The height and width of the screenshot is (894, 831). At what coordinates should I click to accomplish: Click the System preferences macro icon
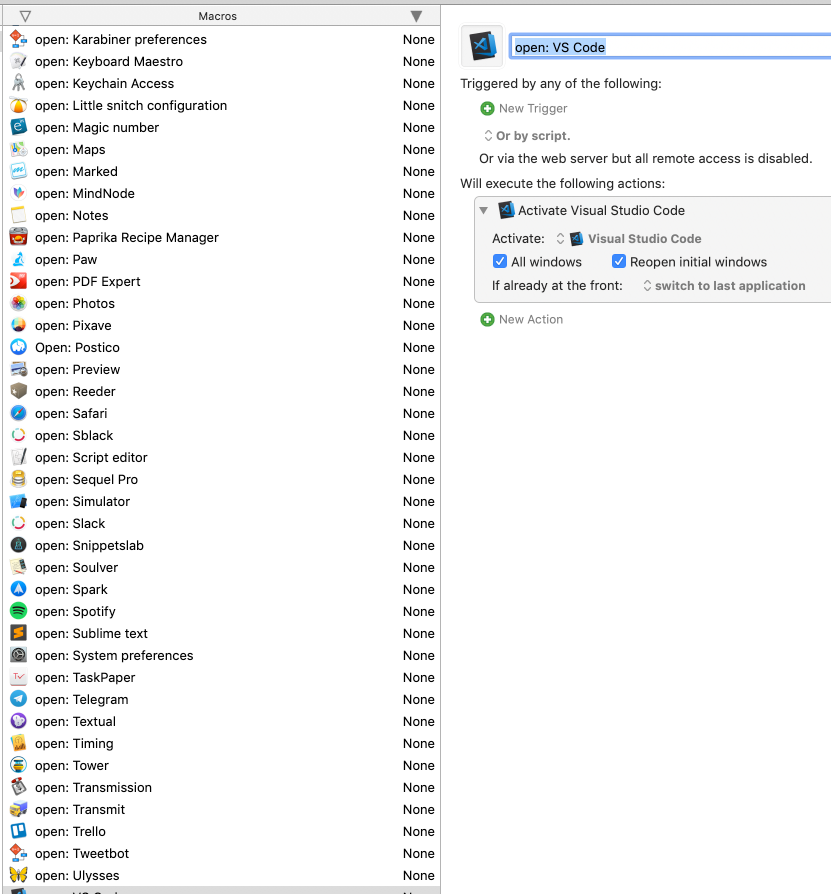pos(19,655)
